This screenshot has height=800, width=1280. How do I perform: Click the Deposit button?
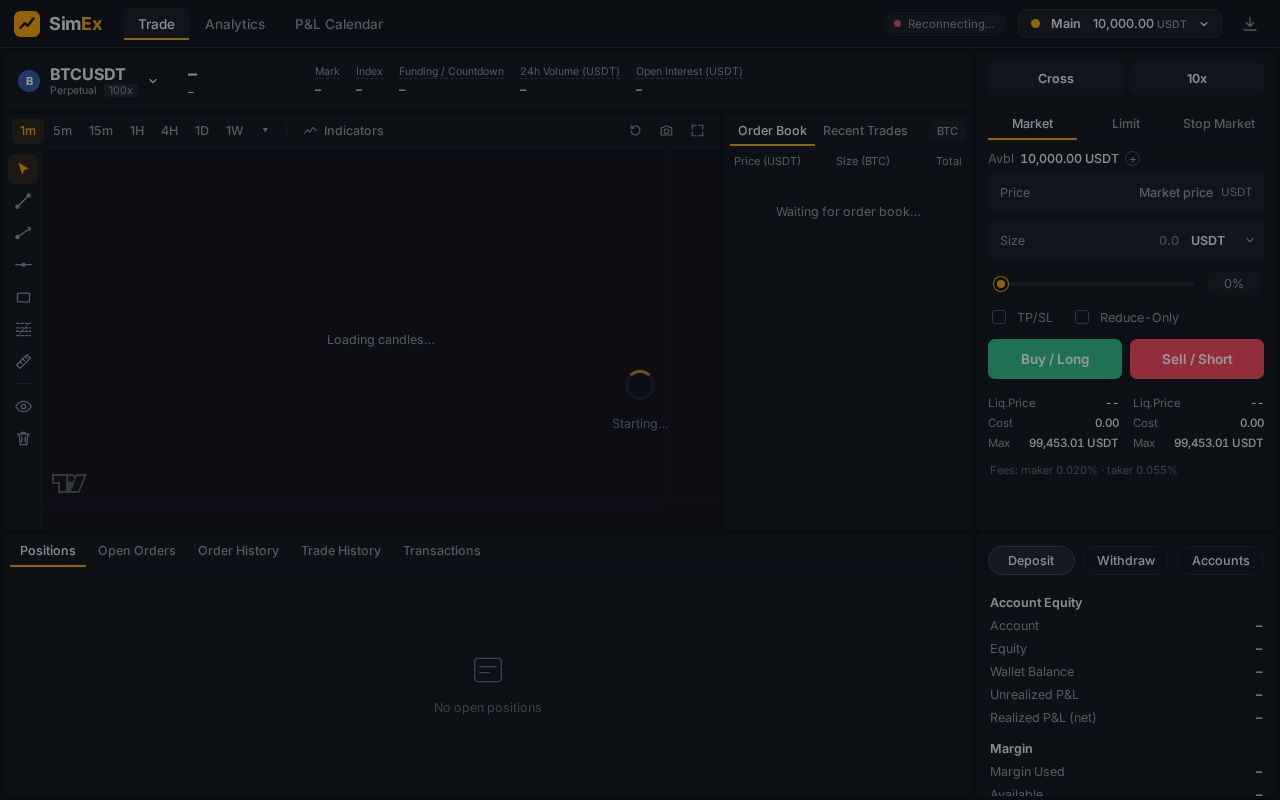click(x=1031, y=561)
